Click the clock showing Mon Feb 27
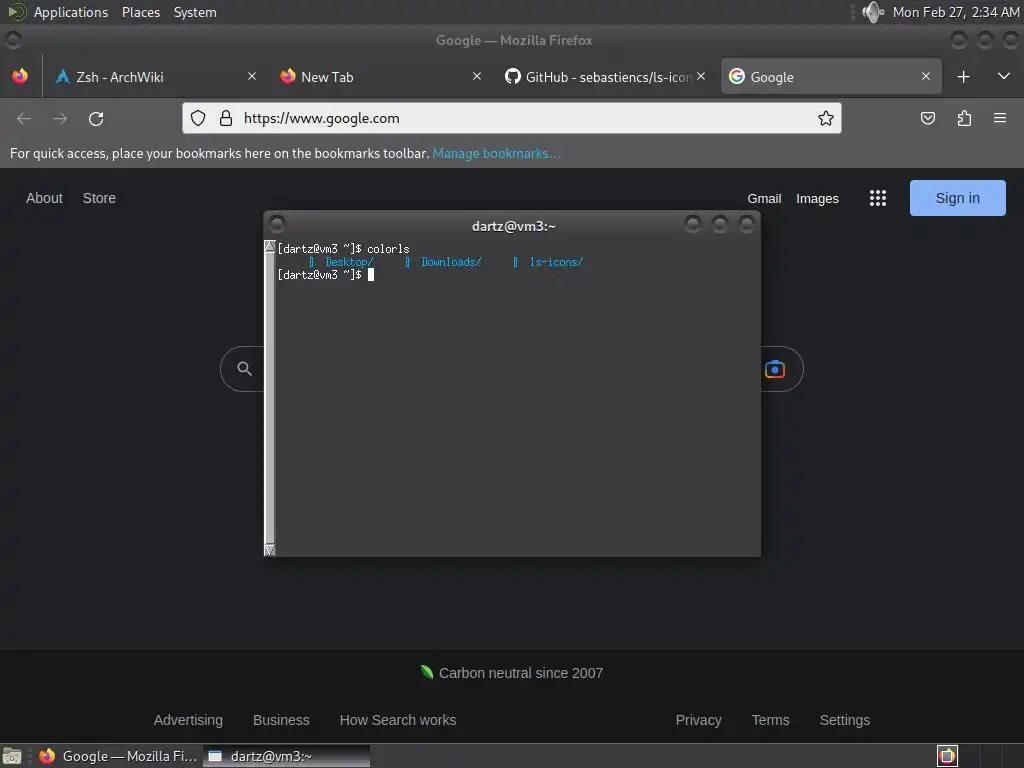Screen dimensions: 1024x768 (x=955, y=12)
